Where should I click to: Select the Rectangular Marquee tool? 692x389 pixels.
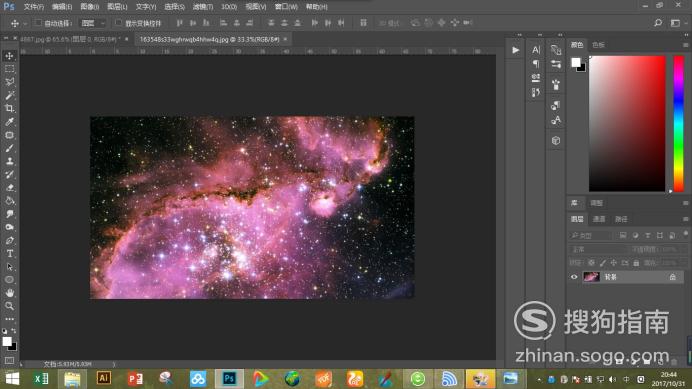(x=9, y=69)
